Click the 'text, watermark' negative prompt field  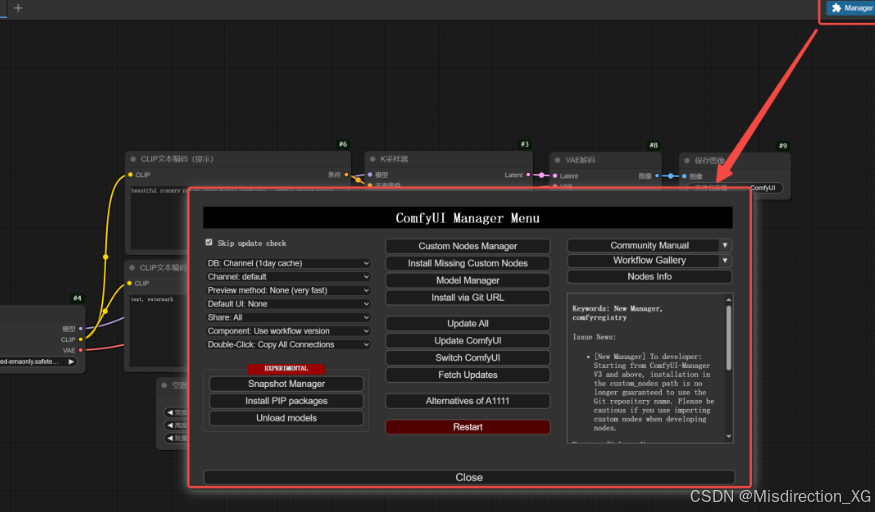158,331
